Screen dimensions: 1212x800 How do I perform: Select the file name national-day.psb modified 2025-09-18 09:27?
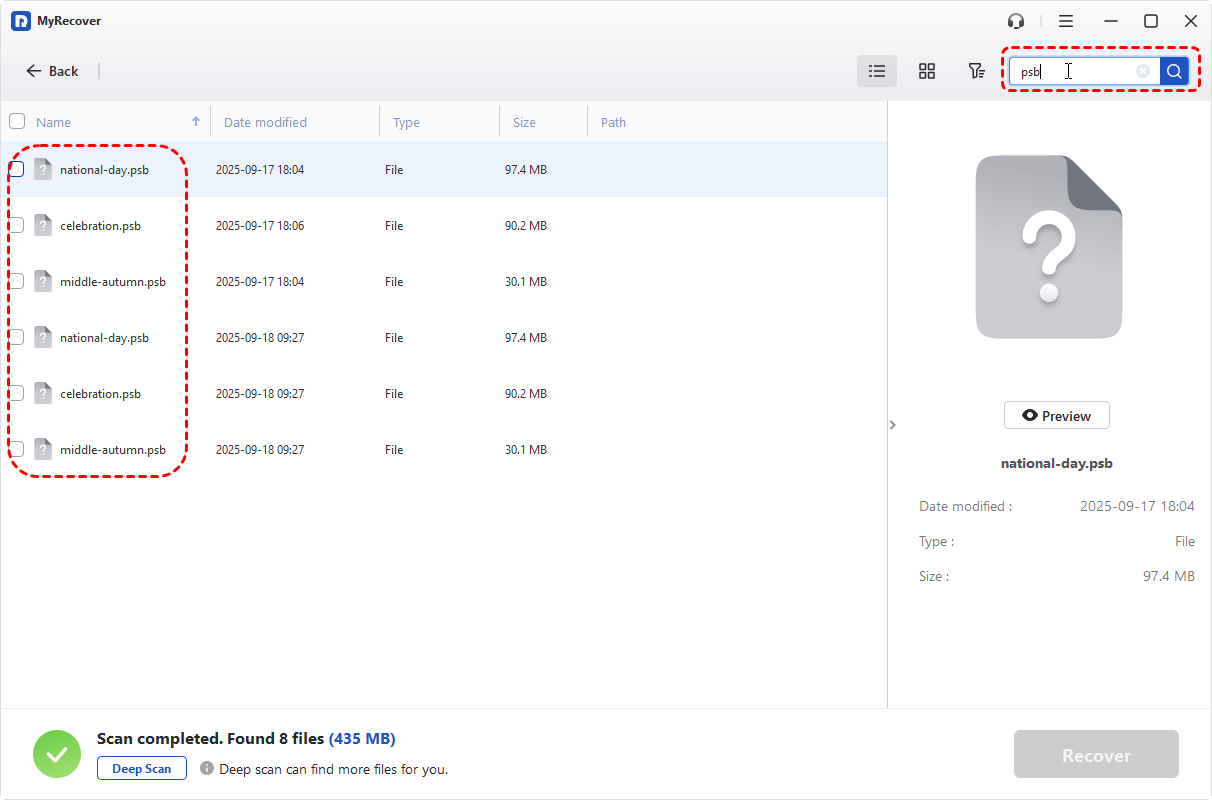click(104, 338)
